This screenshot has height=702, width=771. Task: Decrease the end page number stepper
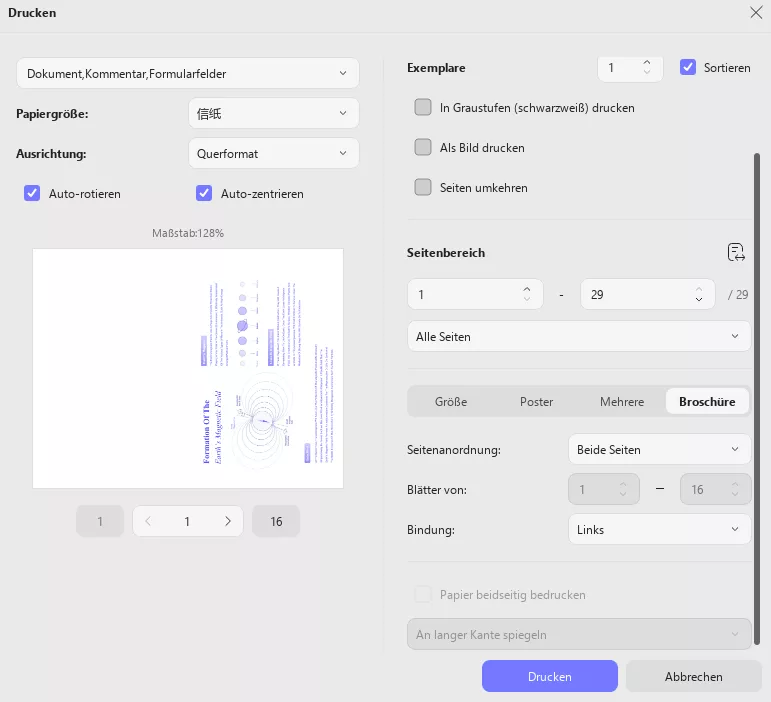tap(699, 301)
